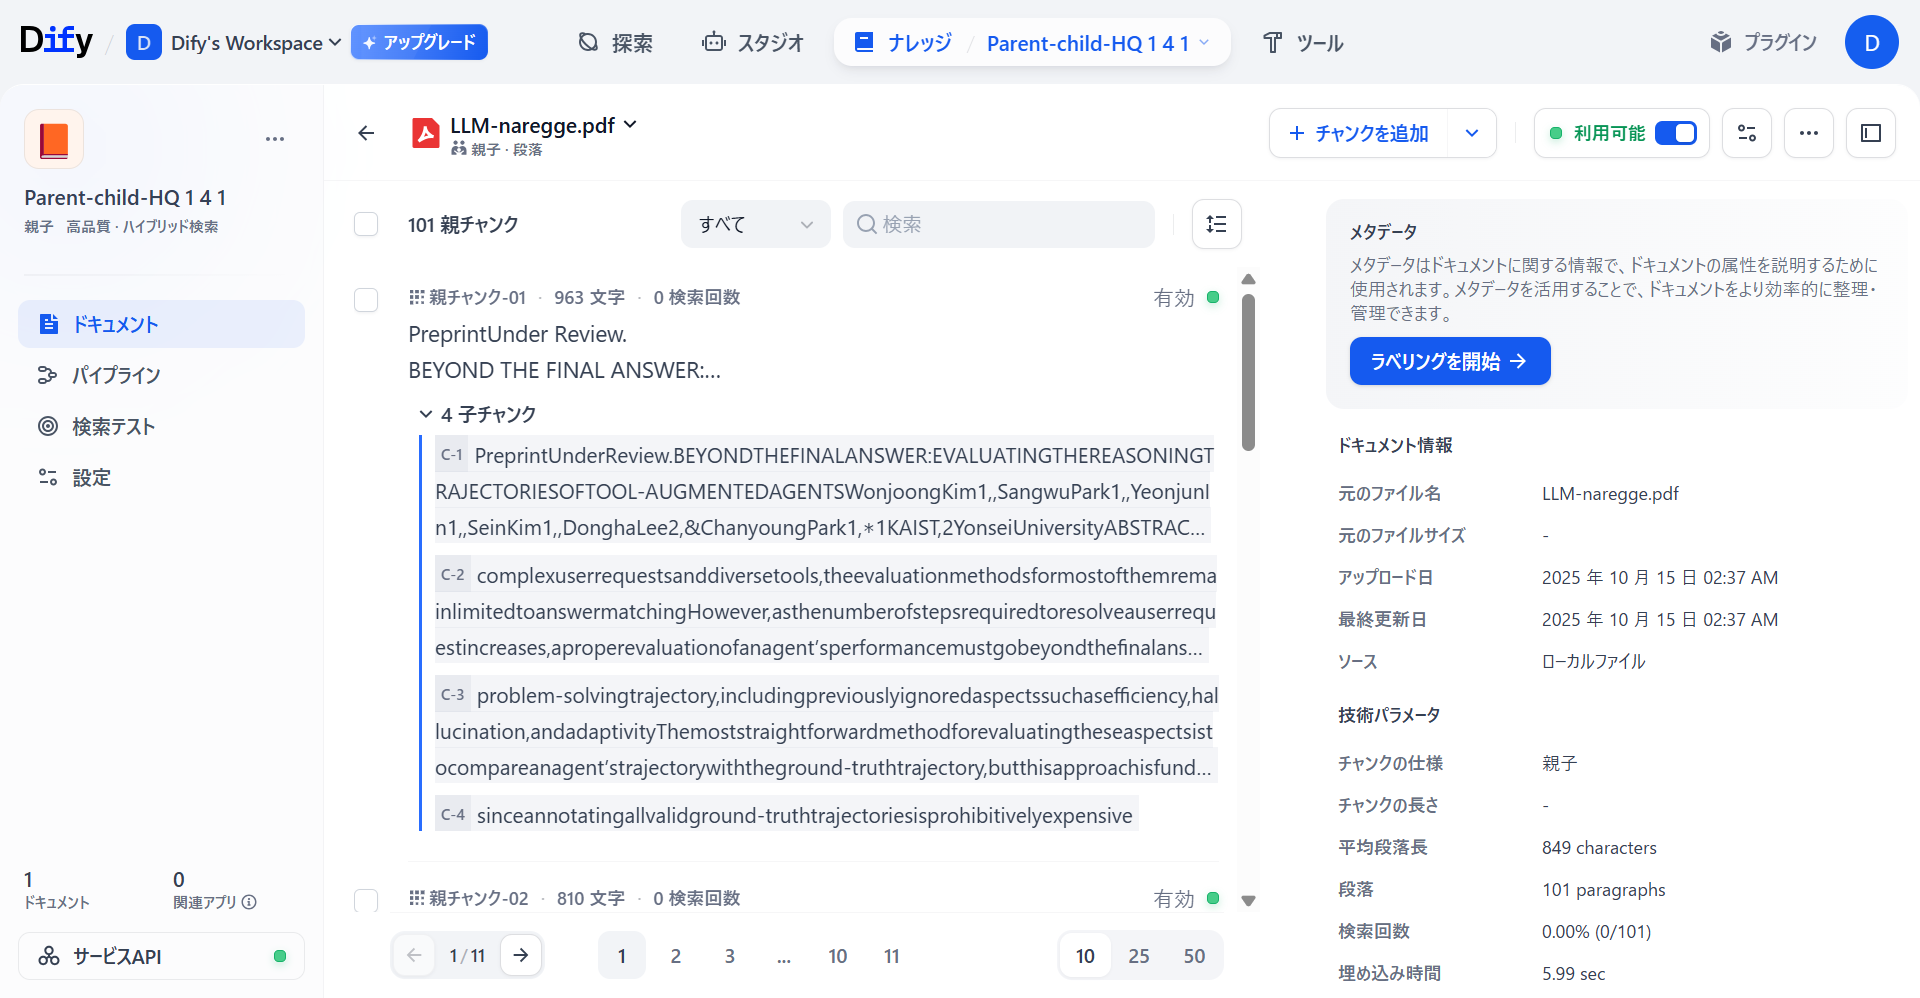Open the 検索テスト sidebar item
Image resolution: width=1920 pixels, height=998 pixels.
(x=113, y=427)
